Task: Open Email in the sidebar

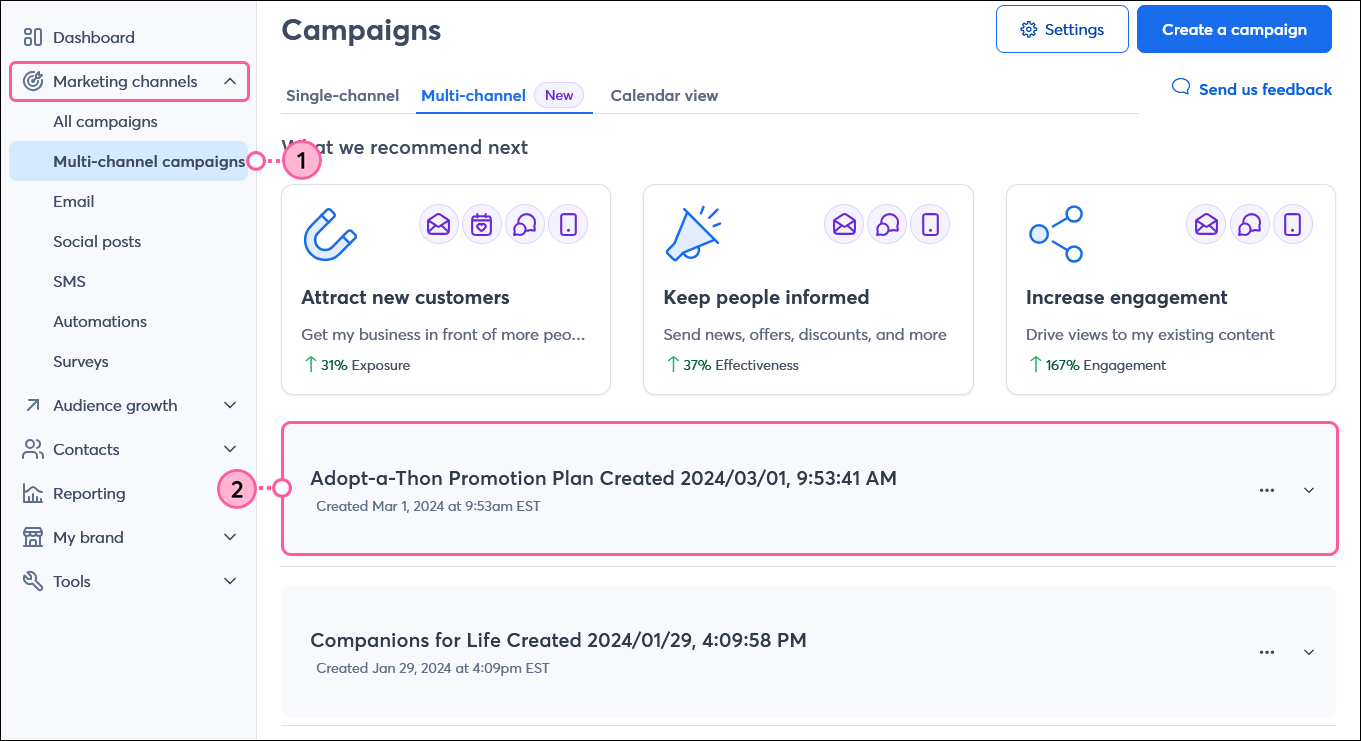Action: pyautogui.click(x=74, y=201)
